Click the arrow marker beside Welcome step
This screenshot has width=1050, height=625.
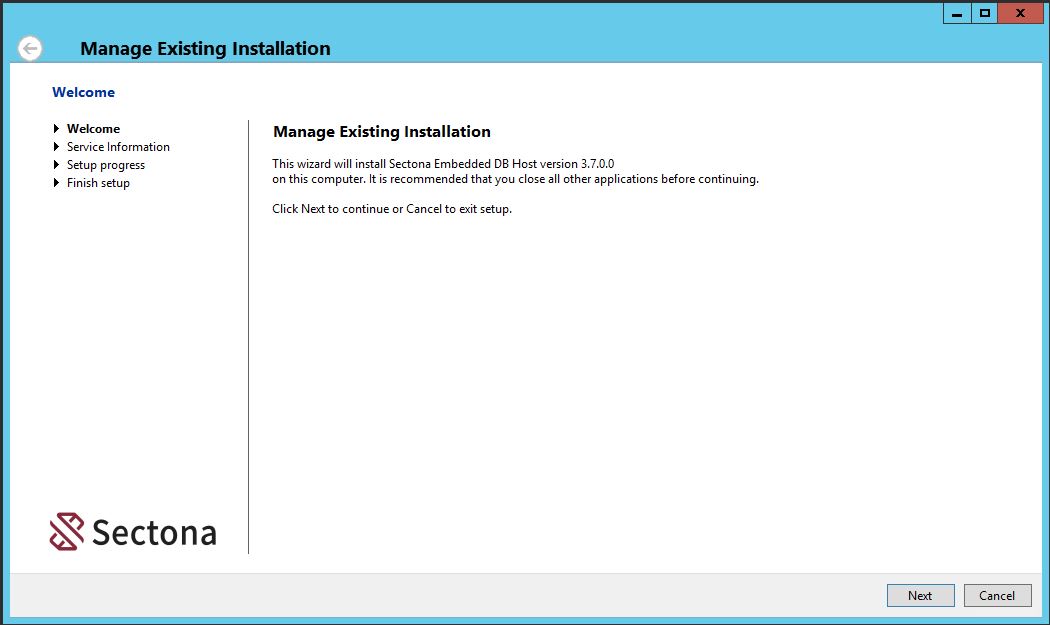[x=57, y=129]
